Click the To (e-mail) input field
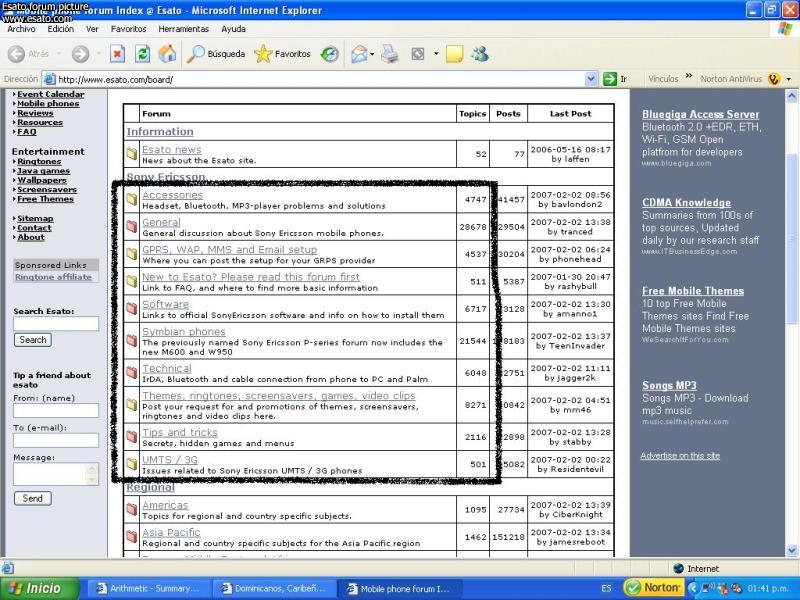 click(56, 440)
